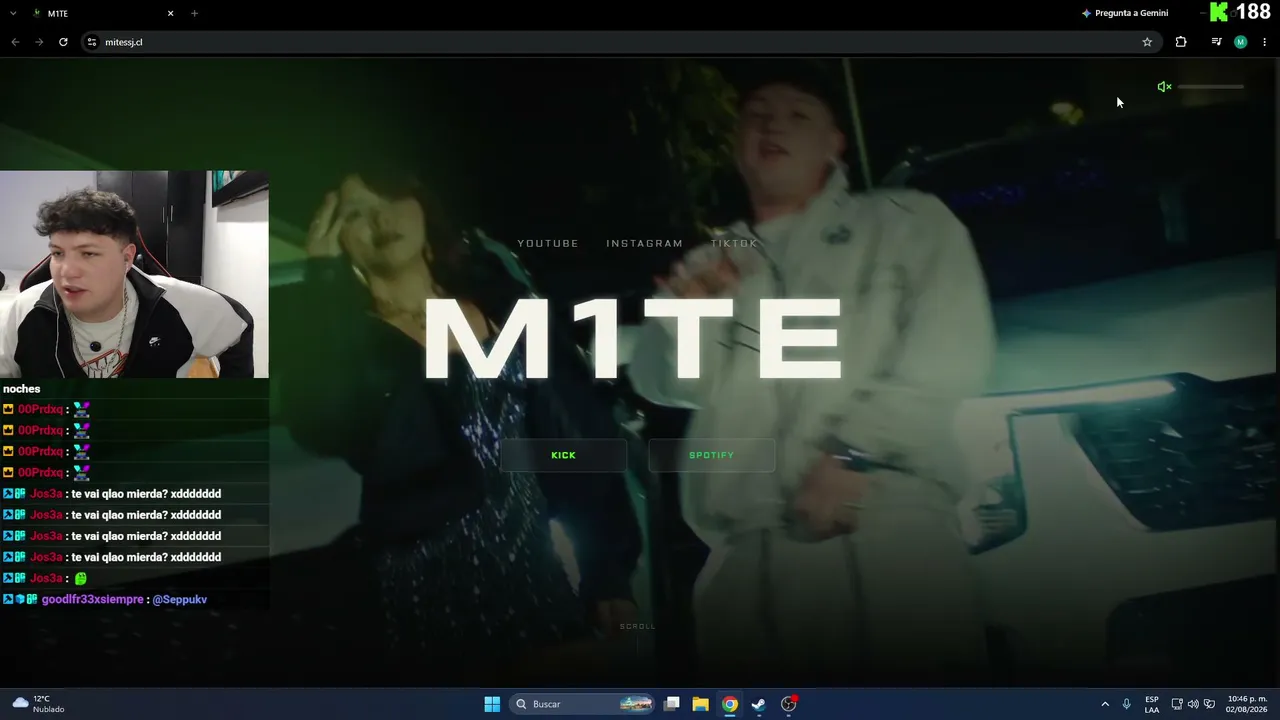Open File Explorer from taskbar
Screen dimensions: 1280x720
[x=700, y=704]
